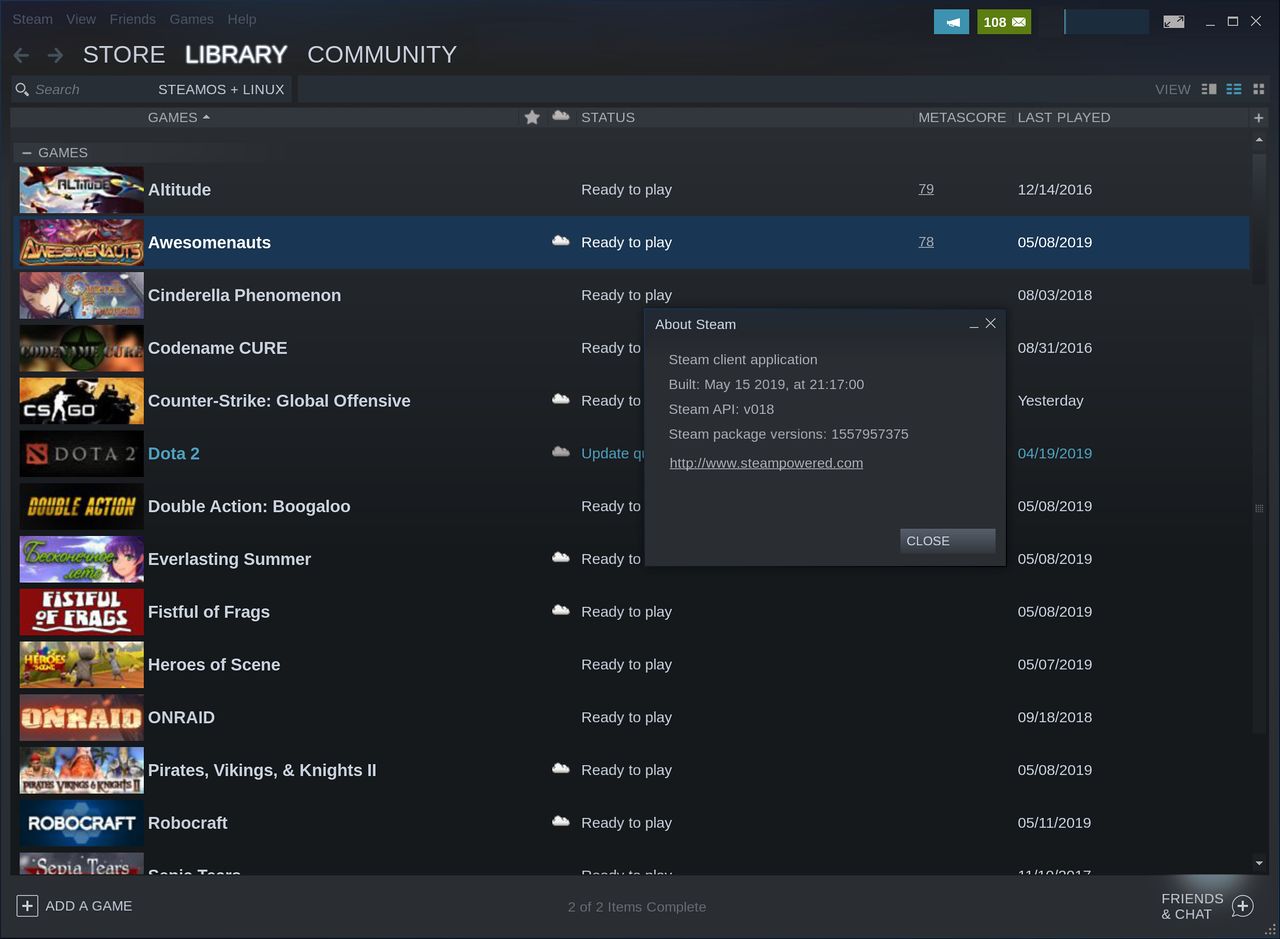Open the Steam menu
The image size is (1280, 939).
[32, 19]
